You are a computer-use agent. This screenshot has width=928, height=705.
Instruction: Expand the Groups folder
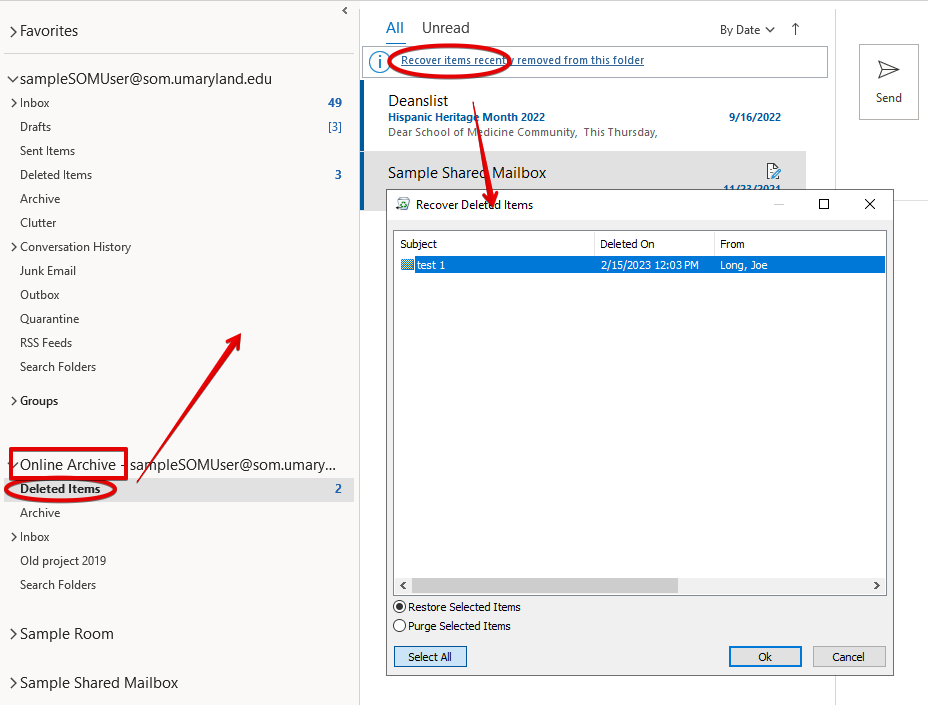point(13,401)
